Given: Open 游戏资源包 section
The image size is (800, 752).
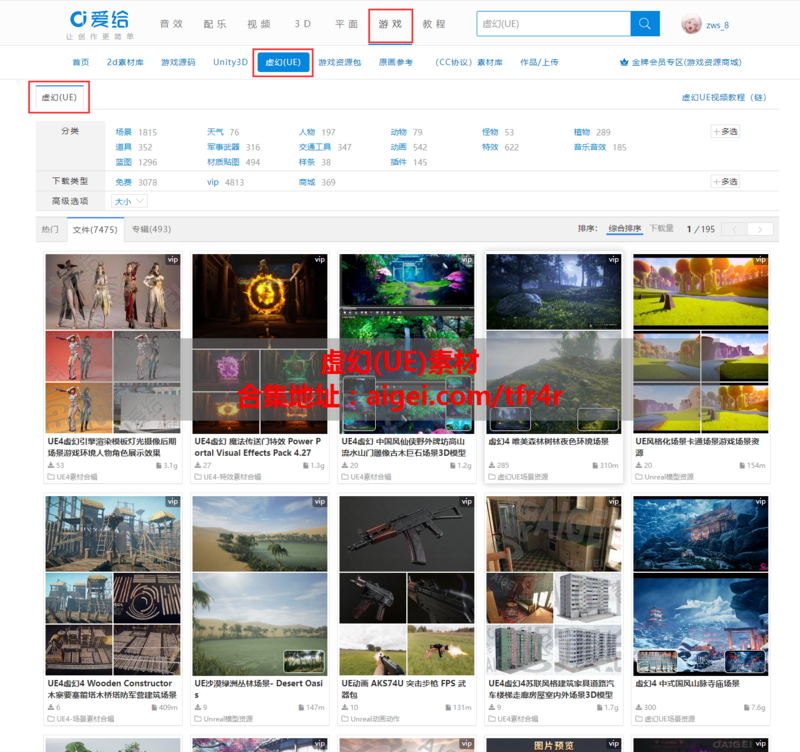Looking at the screenshot, I should (x=340, y=62).
